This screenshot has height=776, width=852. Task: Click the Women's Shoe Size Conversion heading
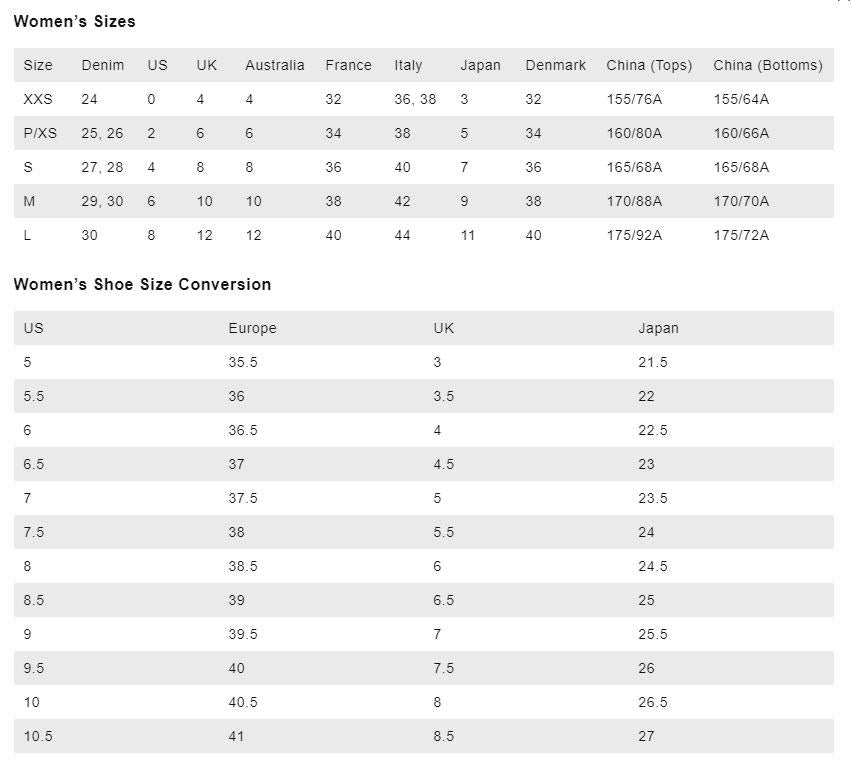tap(142, 284)
